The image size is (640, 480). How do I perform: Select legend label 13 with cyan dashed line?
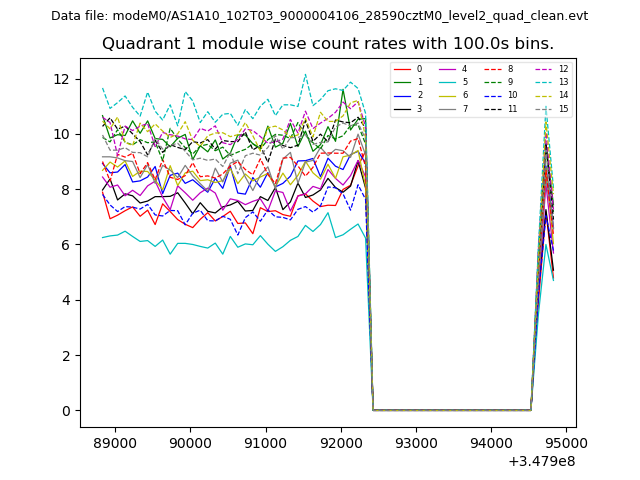563,82
